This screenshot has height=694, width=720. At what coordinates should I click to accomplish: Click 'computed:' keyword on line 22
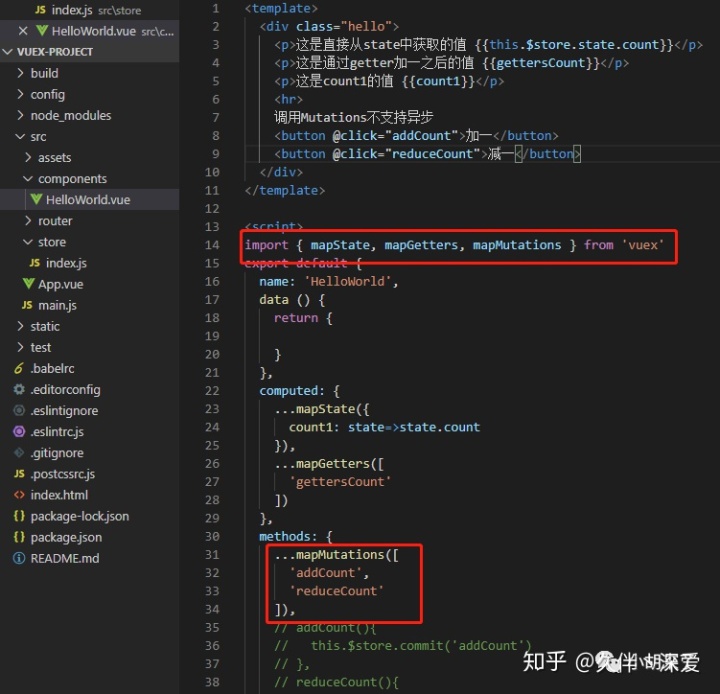(292, 391)
